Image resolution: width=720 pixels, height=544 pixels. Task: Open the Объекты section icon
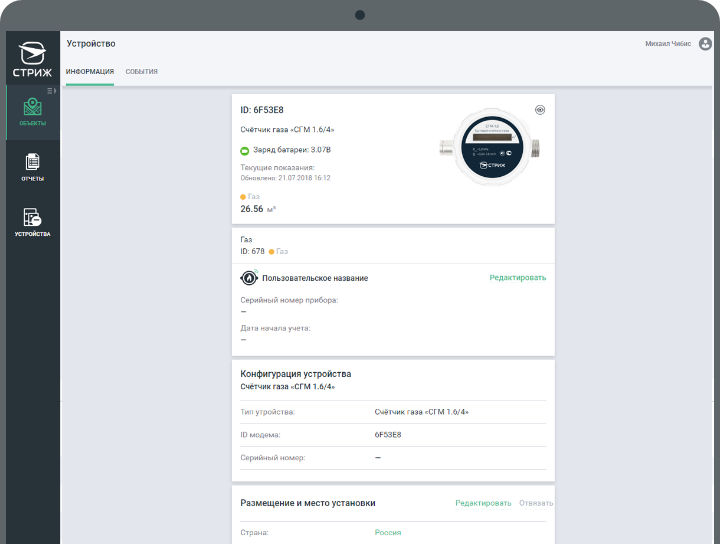(33, 107)
